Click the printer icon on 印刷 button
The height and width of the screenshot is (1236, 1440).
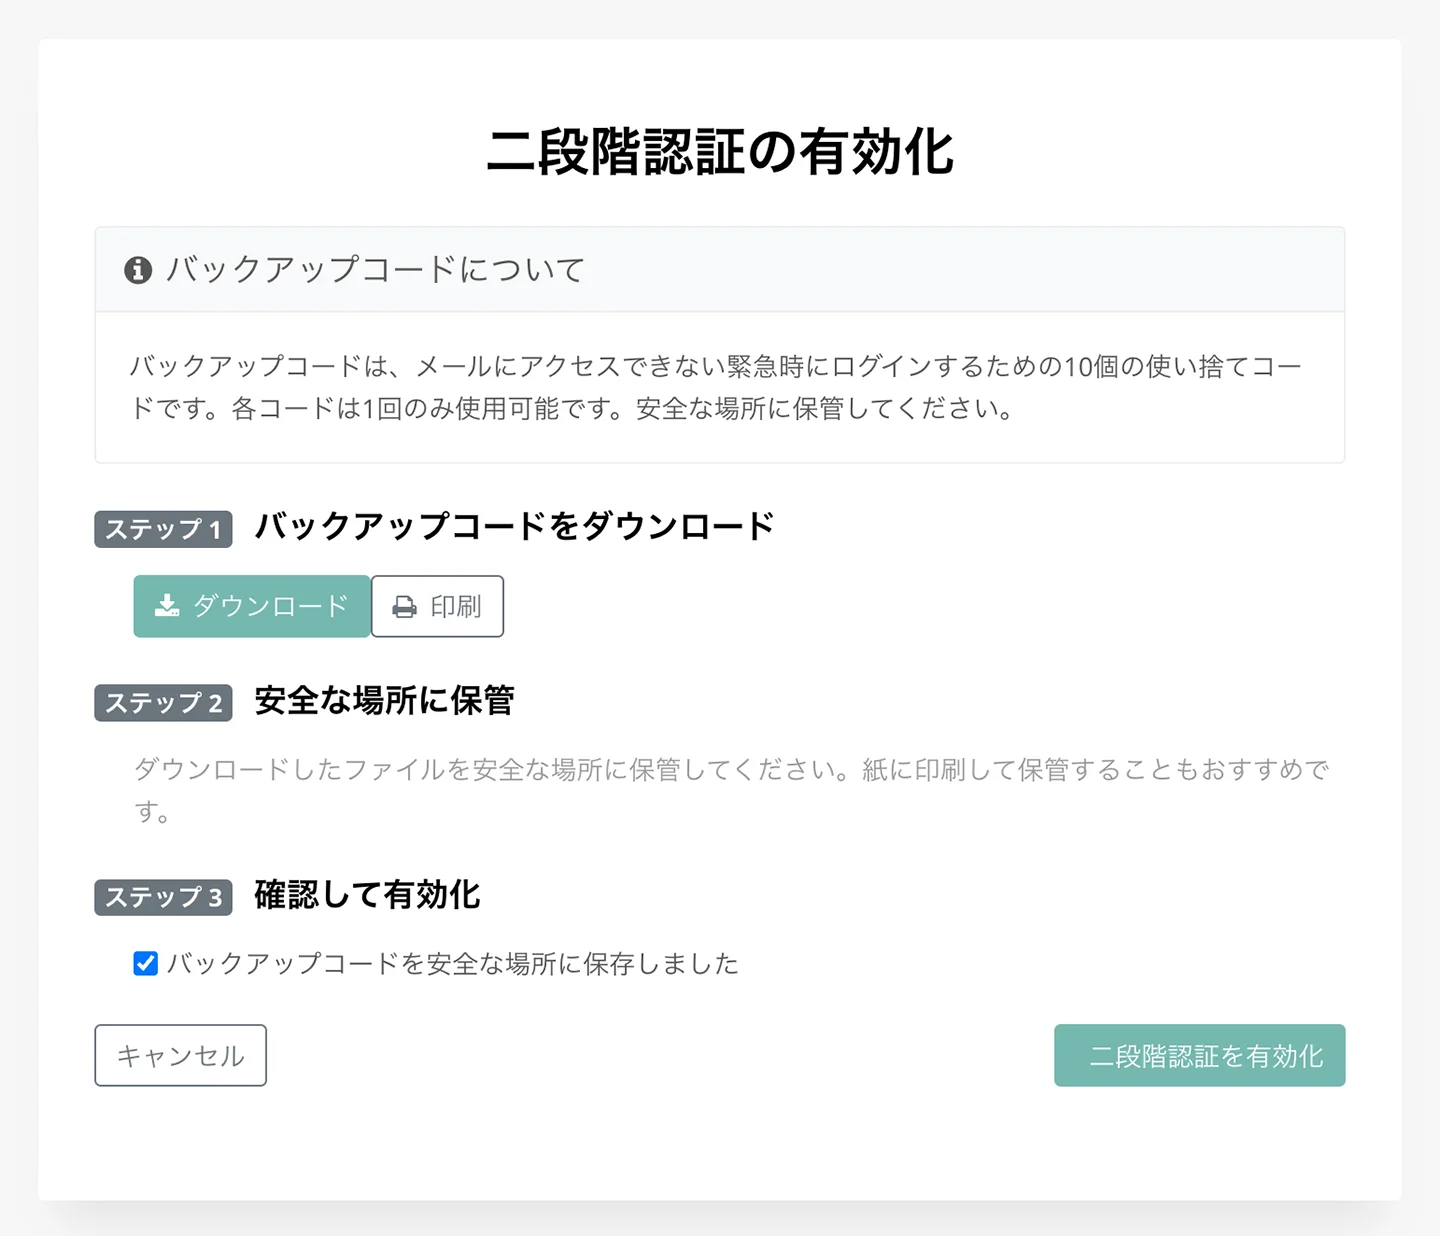coord(404,605)
